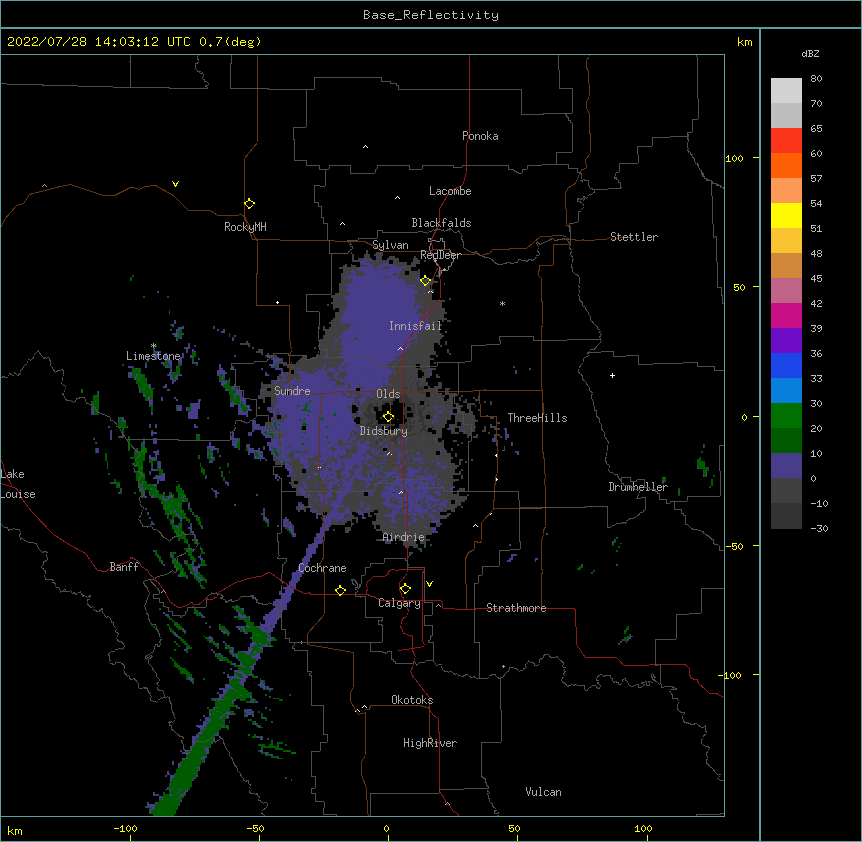Click the Calgary city label

tap(400, 603)
